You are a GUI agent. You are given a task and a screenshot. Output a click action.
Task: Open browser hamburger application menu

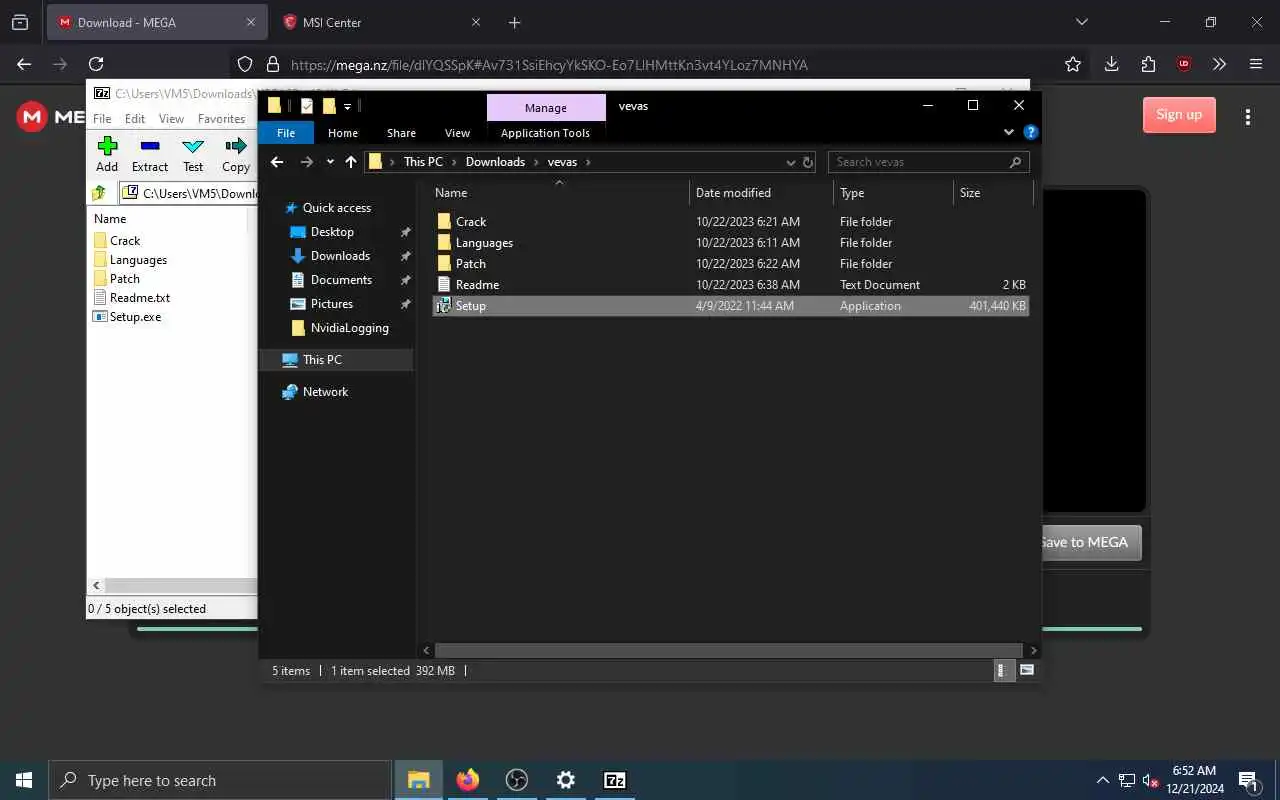1256,64
